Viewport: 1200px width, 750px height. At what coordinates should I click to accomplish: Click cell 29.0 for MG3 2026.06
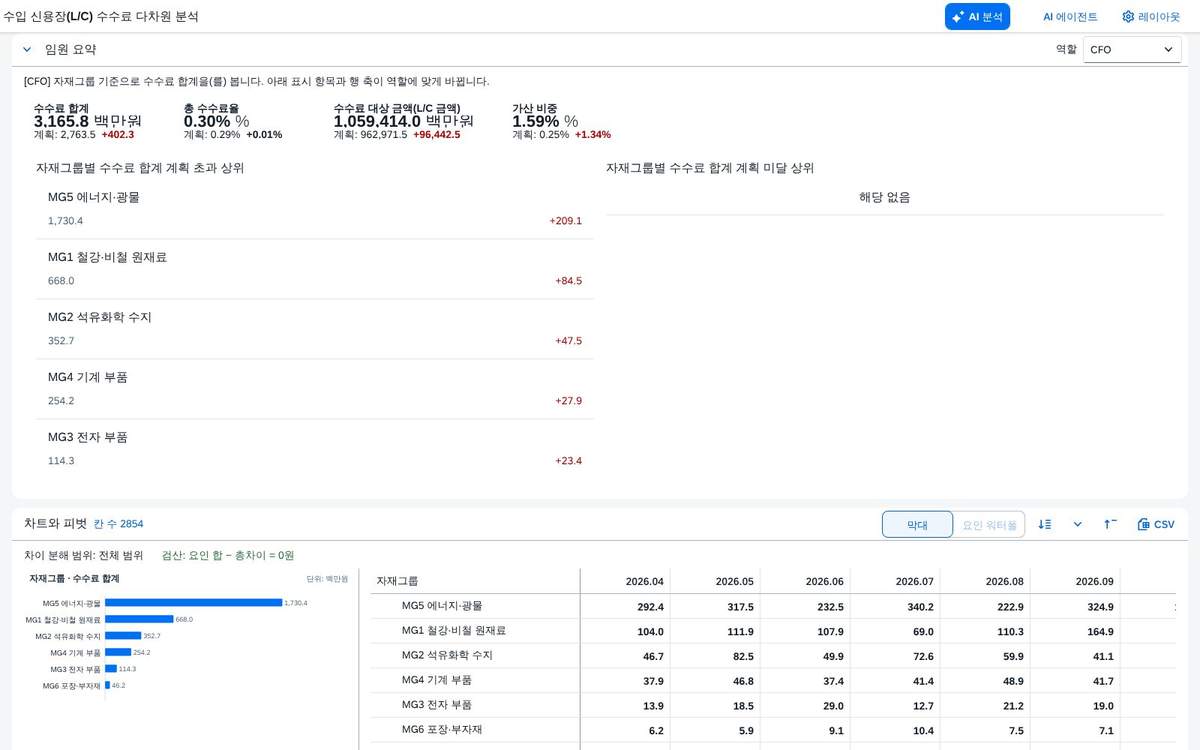(806, 705)
